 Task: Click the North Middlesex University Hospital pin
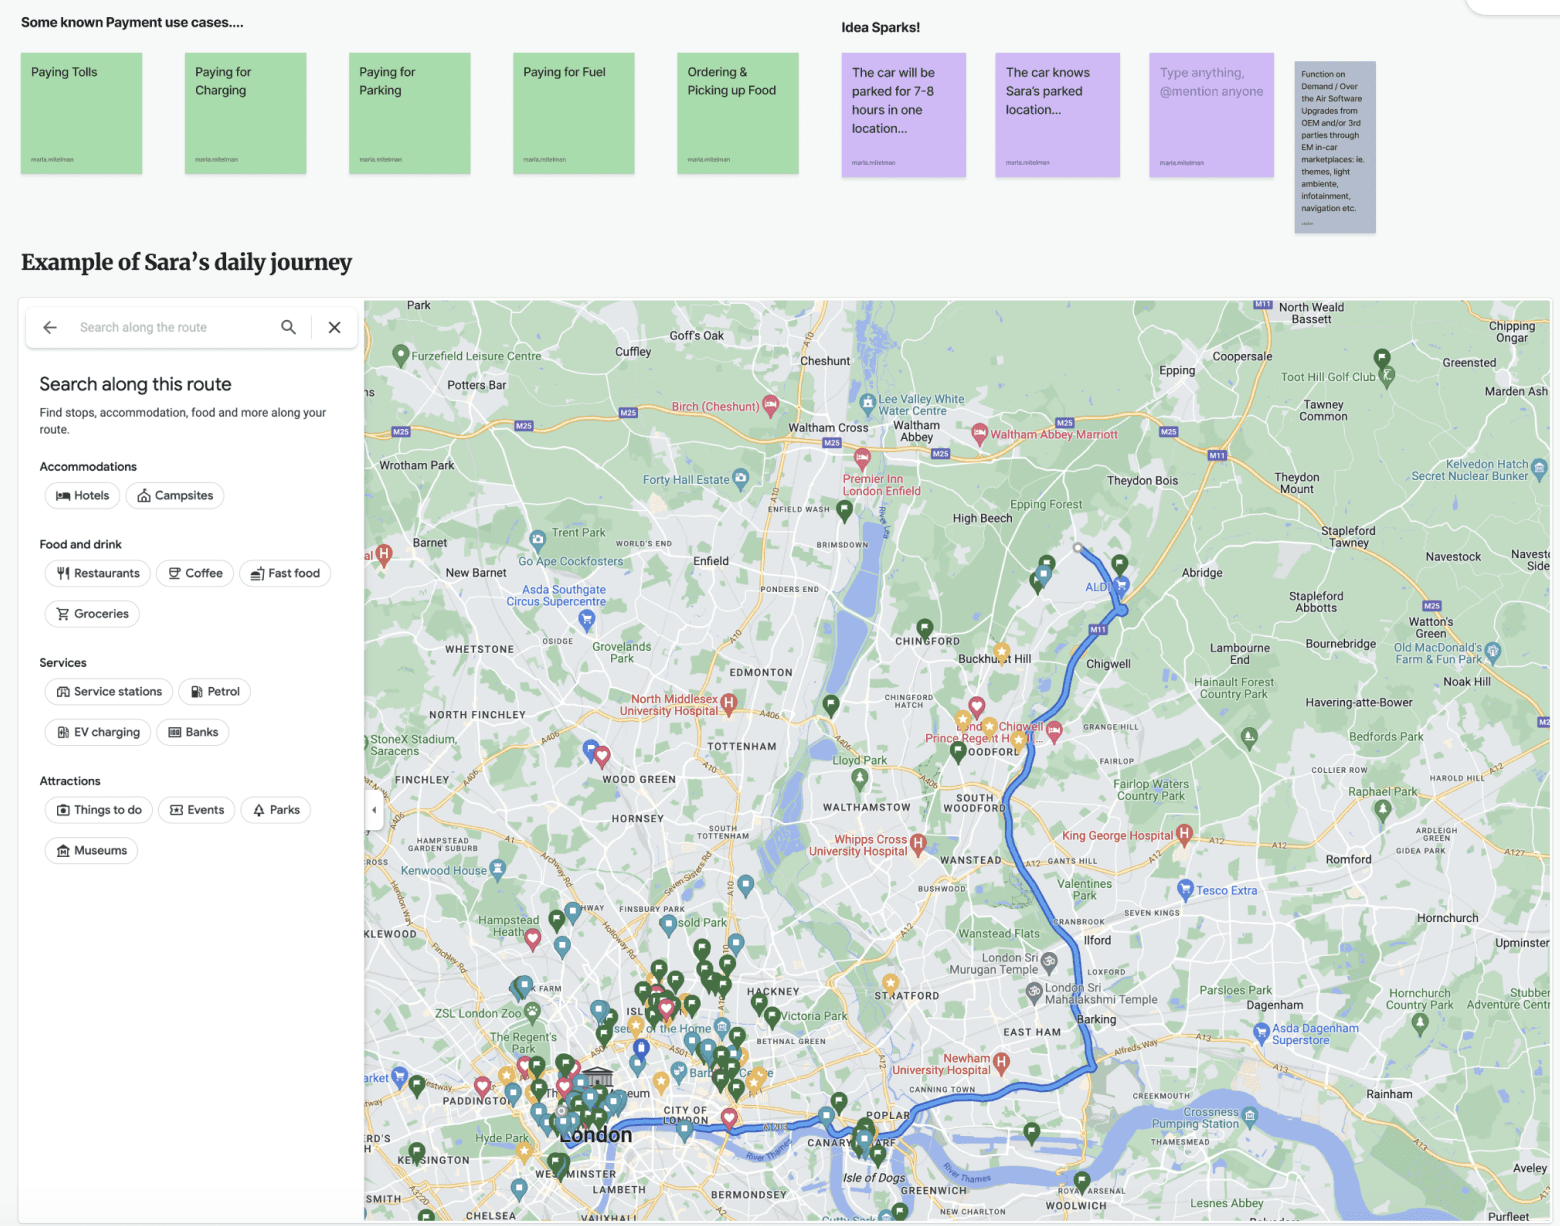click(x=729, y=703)
